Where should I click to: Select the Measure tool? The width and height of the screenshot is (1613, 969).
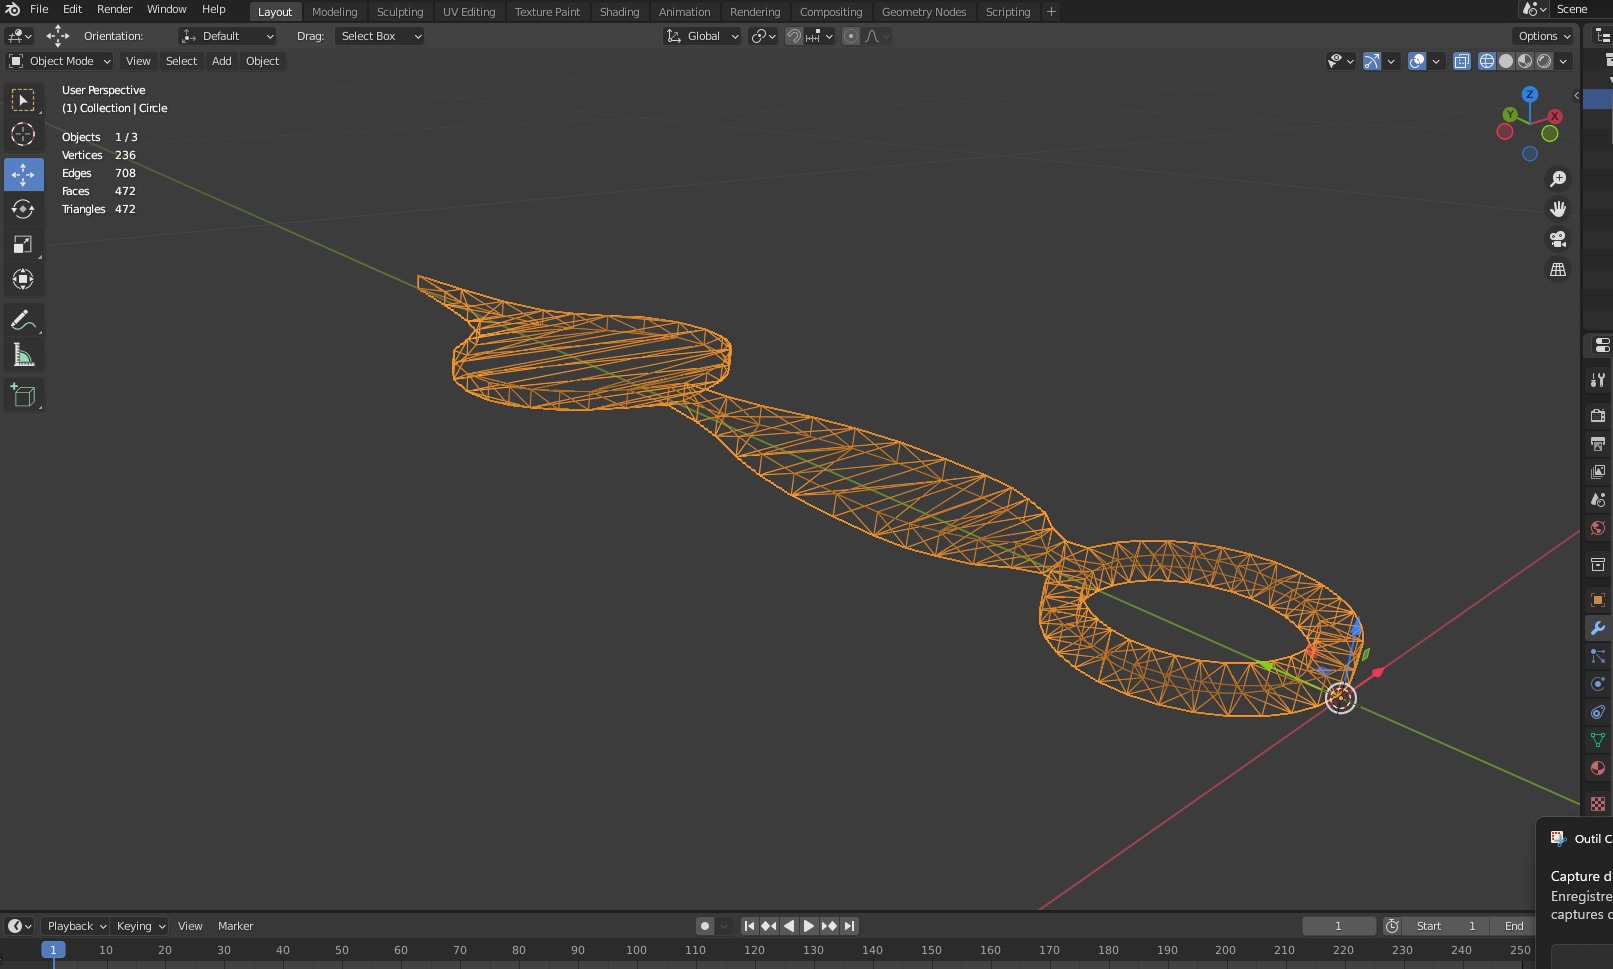(23, 355)
